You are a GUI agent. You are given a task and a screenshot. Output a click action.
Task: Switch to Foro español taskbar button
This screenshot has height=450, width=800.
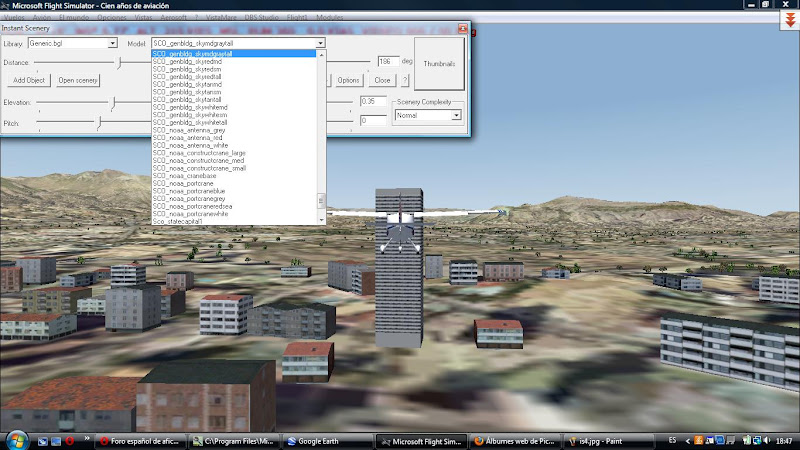pos(140,441)
